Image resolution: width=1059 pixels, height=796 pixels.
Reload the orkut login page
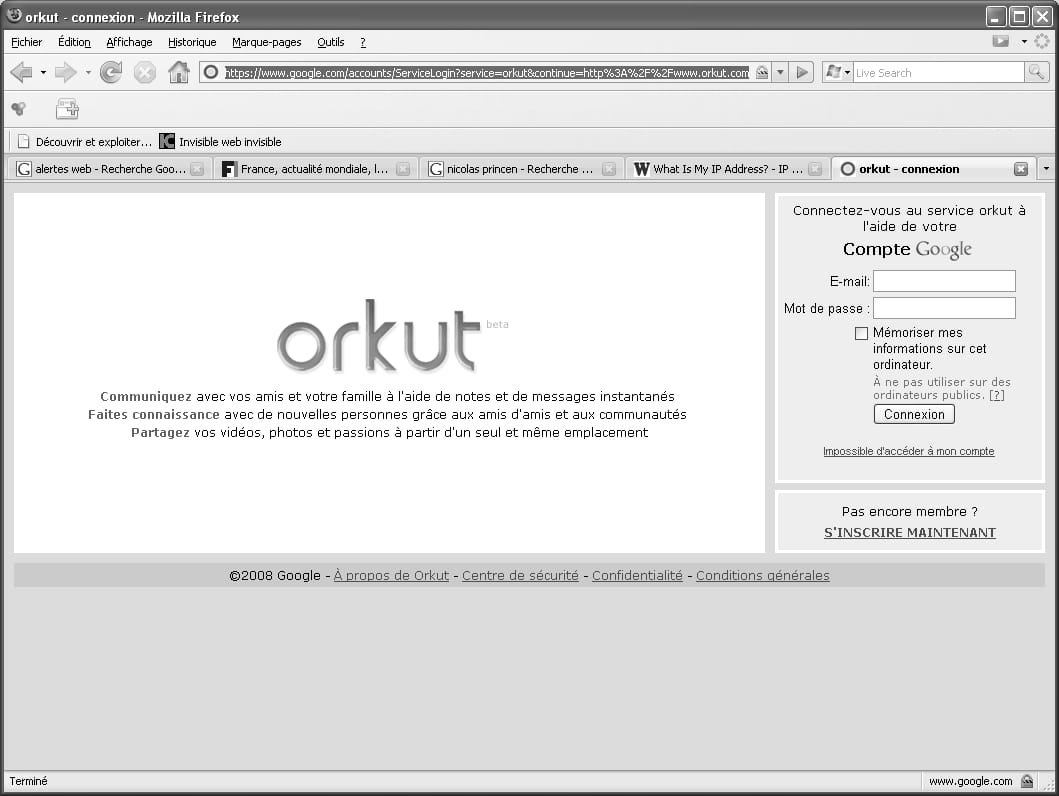[110, 72]
